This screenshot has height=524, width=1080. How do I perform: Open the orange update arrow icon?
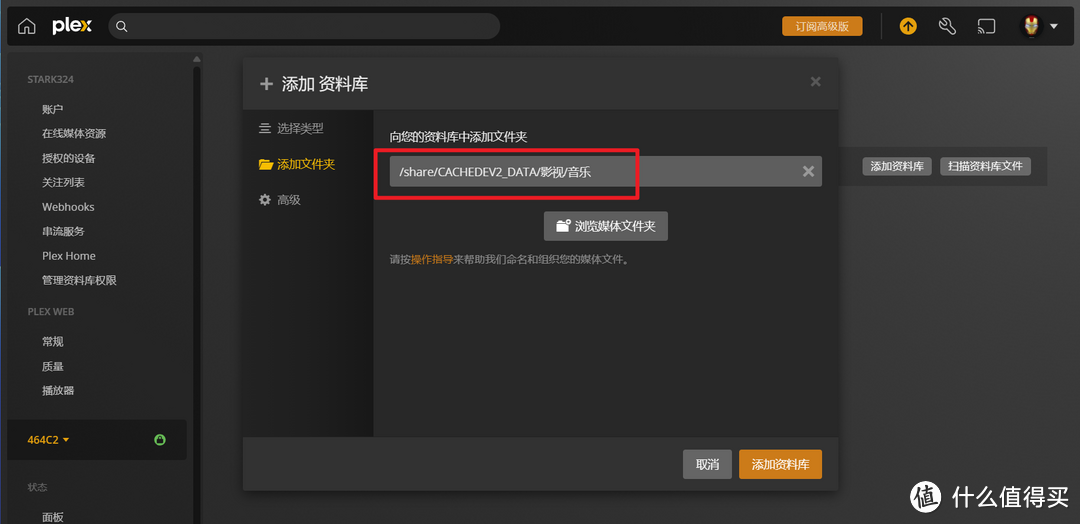tap(908, 27)
